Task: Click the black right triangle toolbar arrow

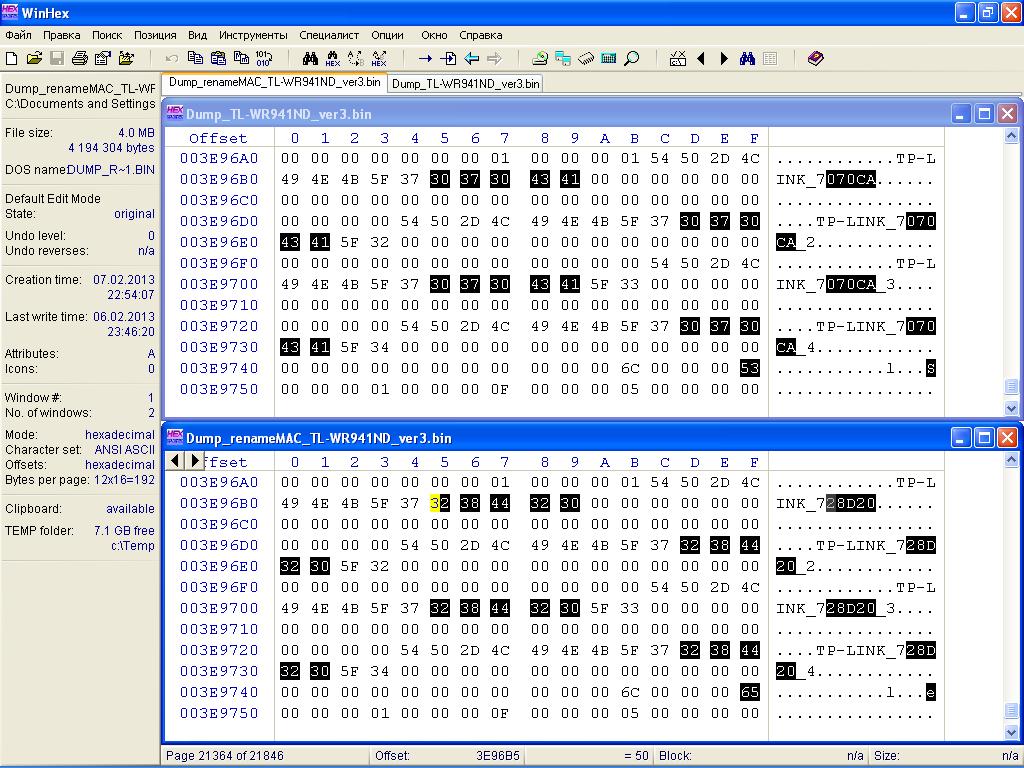Action: (x=724, y=59)
